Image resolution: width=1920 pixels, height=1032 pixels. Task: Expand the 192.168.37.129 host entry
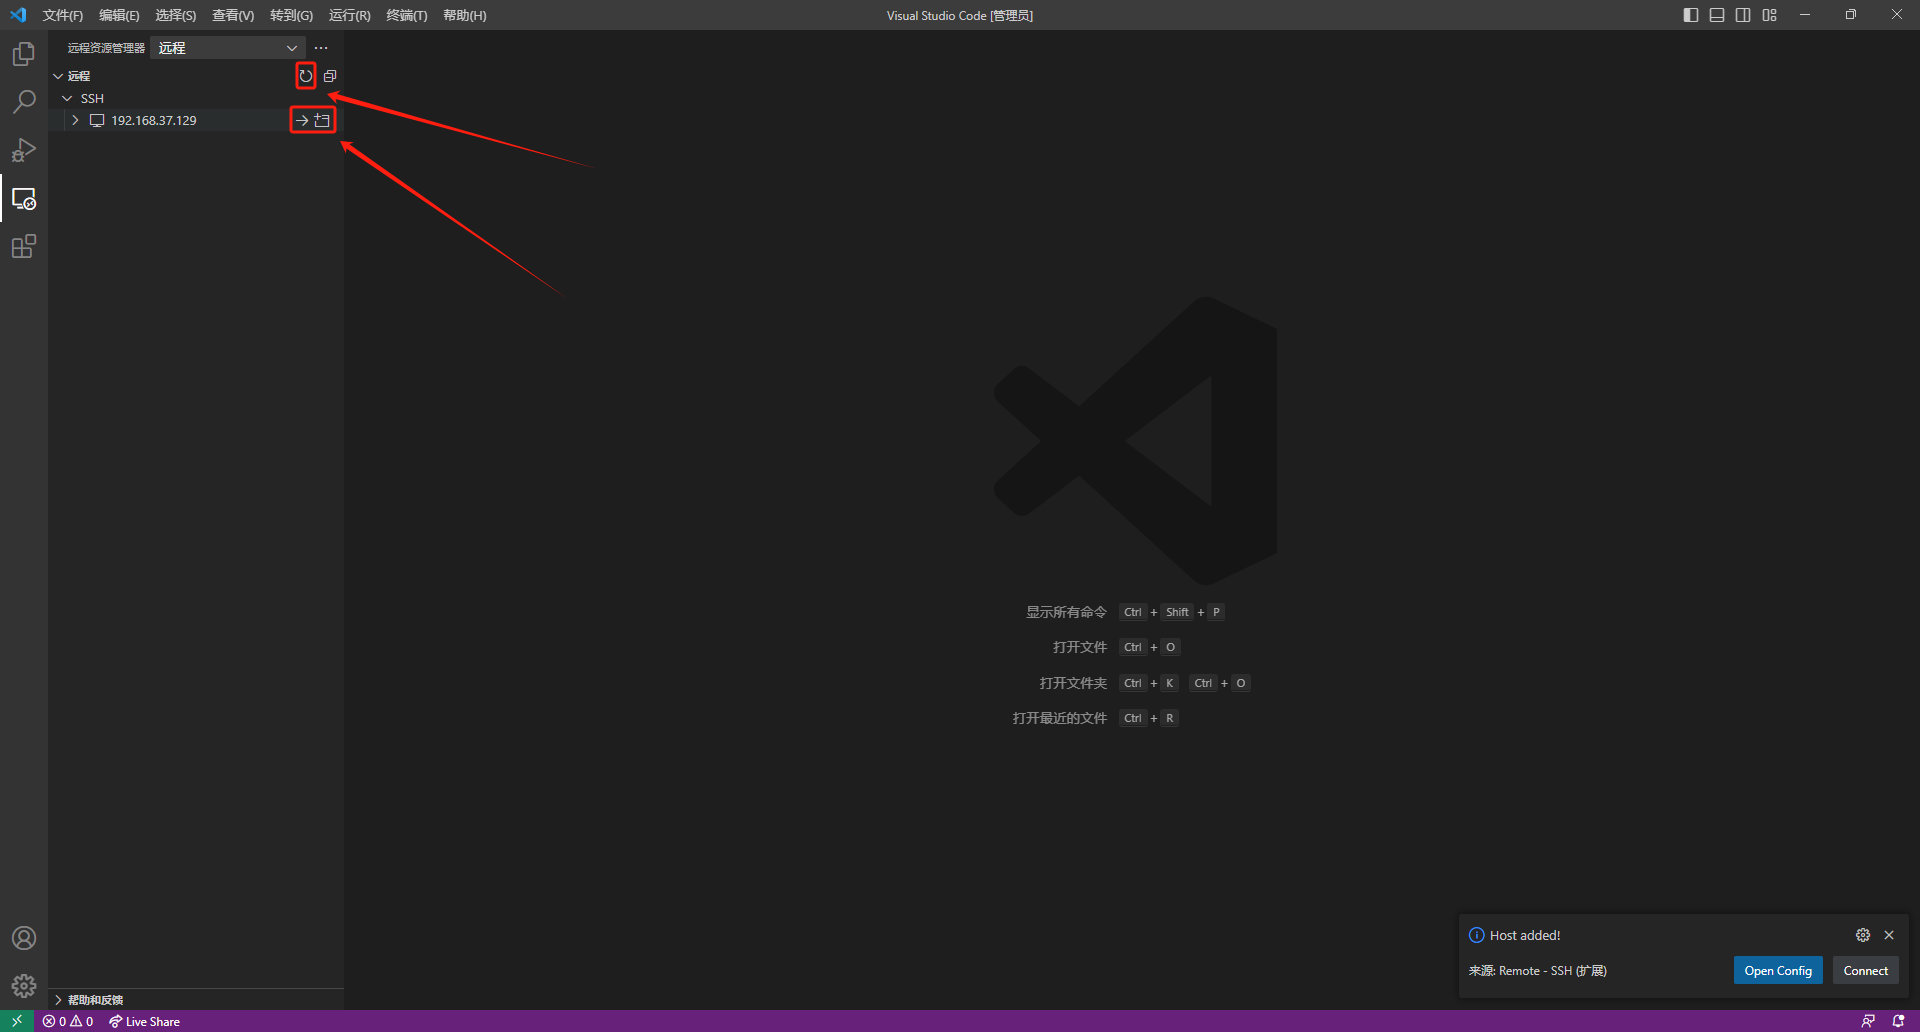(x=75, y=120)
